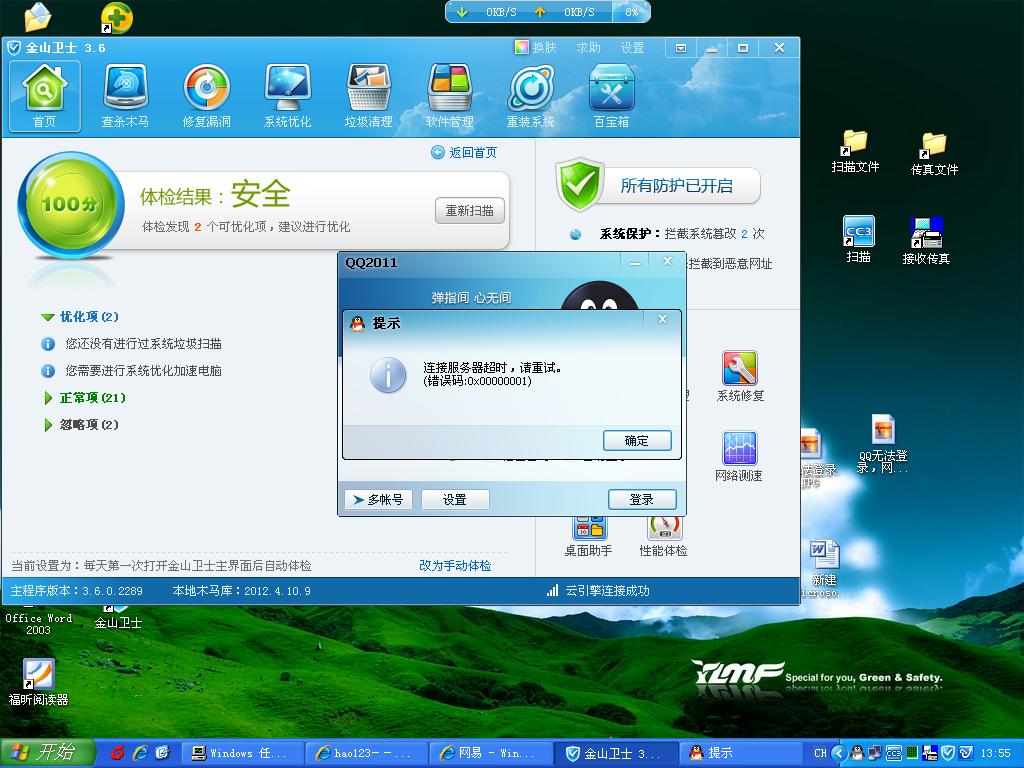Open the 首页 home tab in 金山卫士

(x=44, y=96)
